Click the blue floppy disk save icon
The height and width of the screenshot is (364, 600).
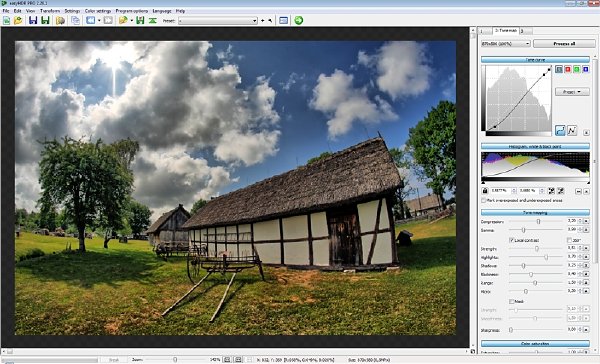(33, 20)
